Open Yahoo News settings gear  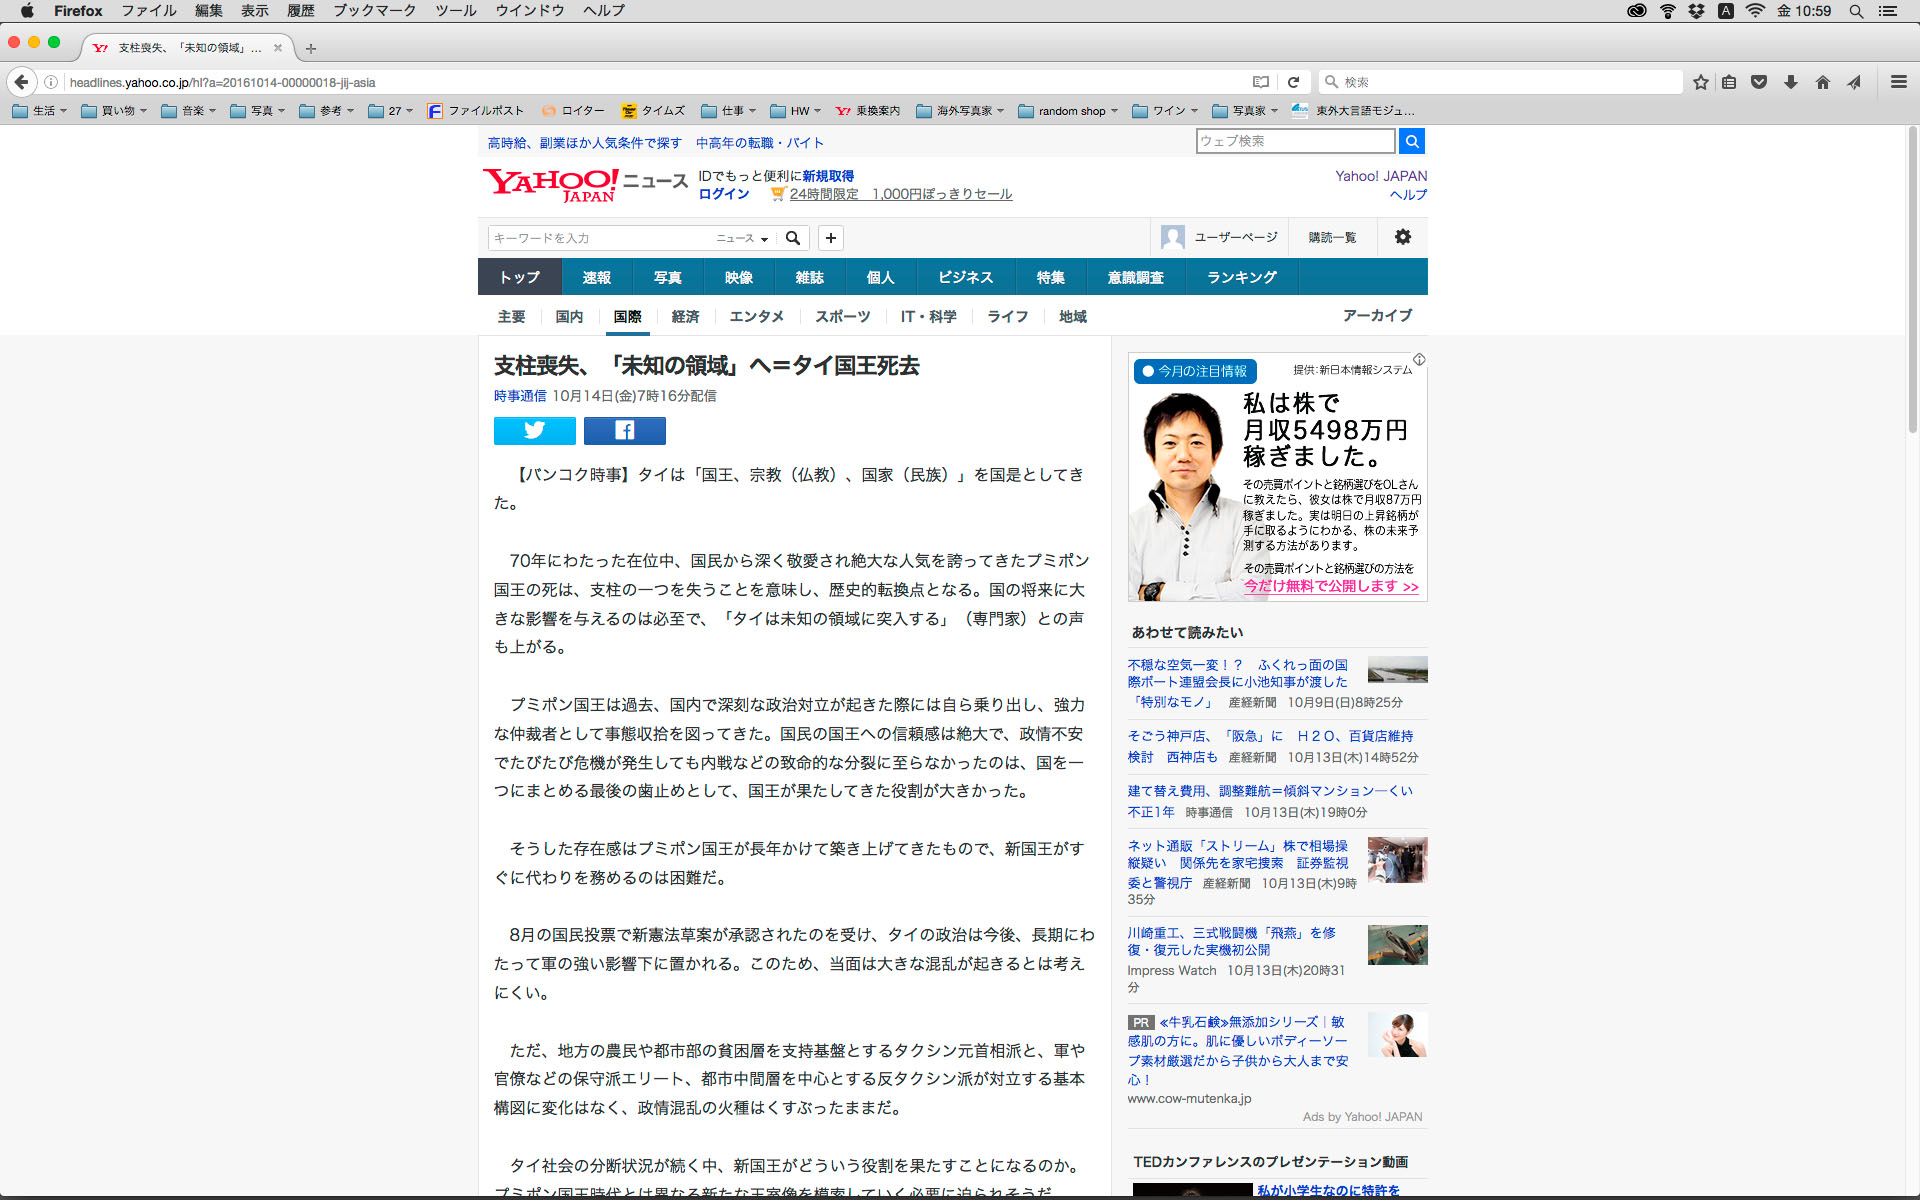[x=1402, y=237]
